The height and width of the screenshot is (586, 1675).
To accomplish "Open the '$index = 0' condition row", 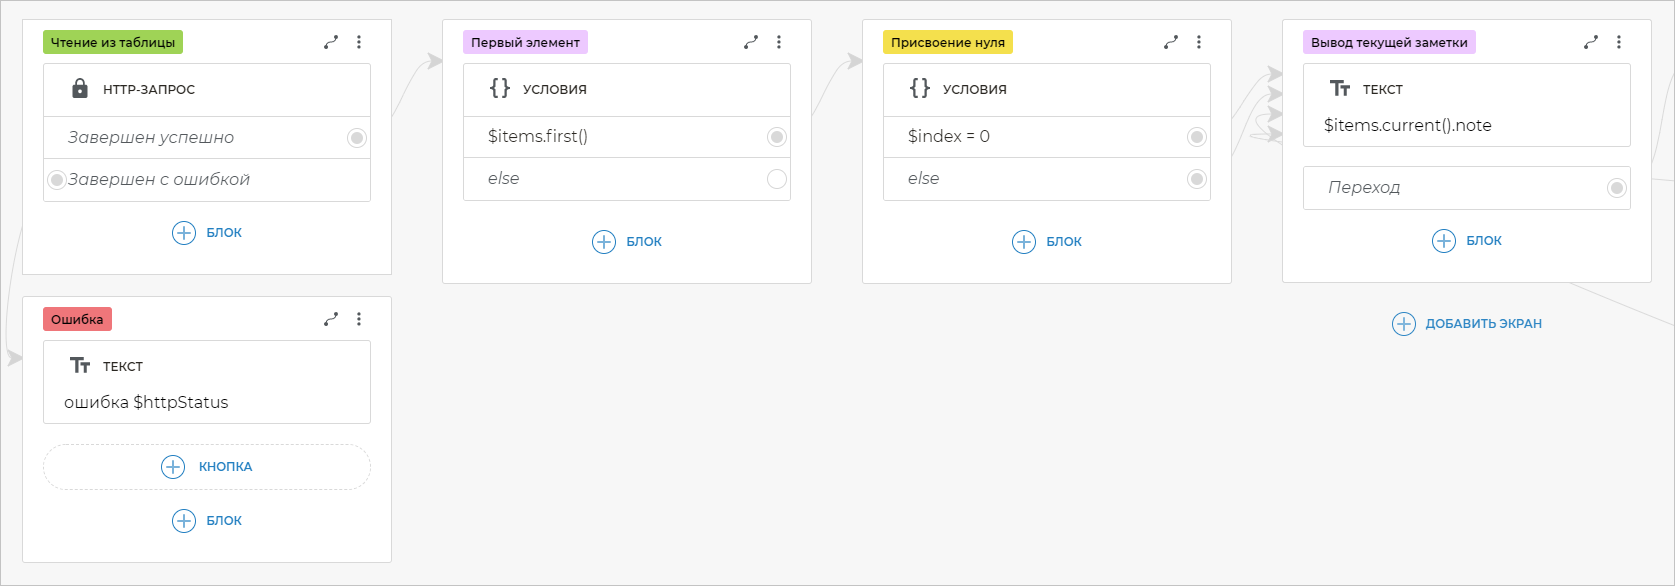I will (x=1030, y=137).
